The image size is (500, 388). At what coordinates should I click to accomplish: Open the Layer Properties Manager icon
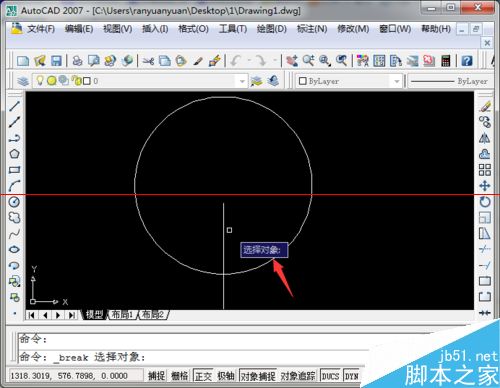tap(23, 81)
